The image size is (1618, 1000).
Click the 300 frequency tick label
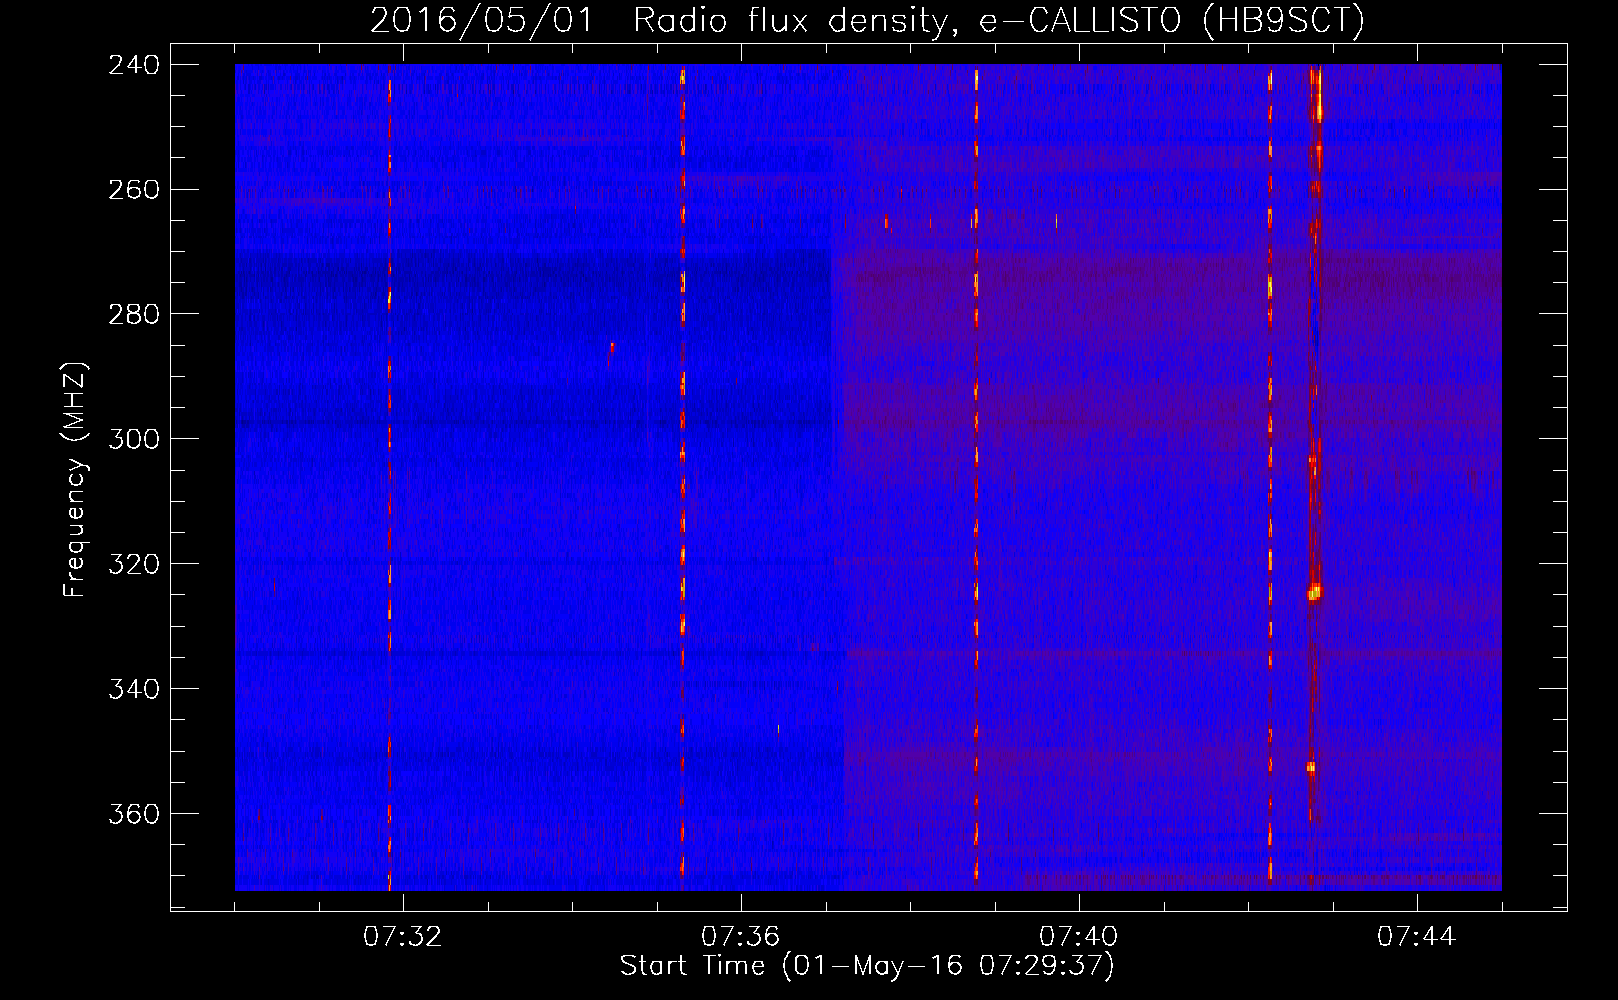click(134, 440)
